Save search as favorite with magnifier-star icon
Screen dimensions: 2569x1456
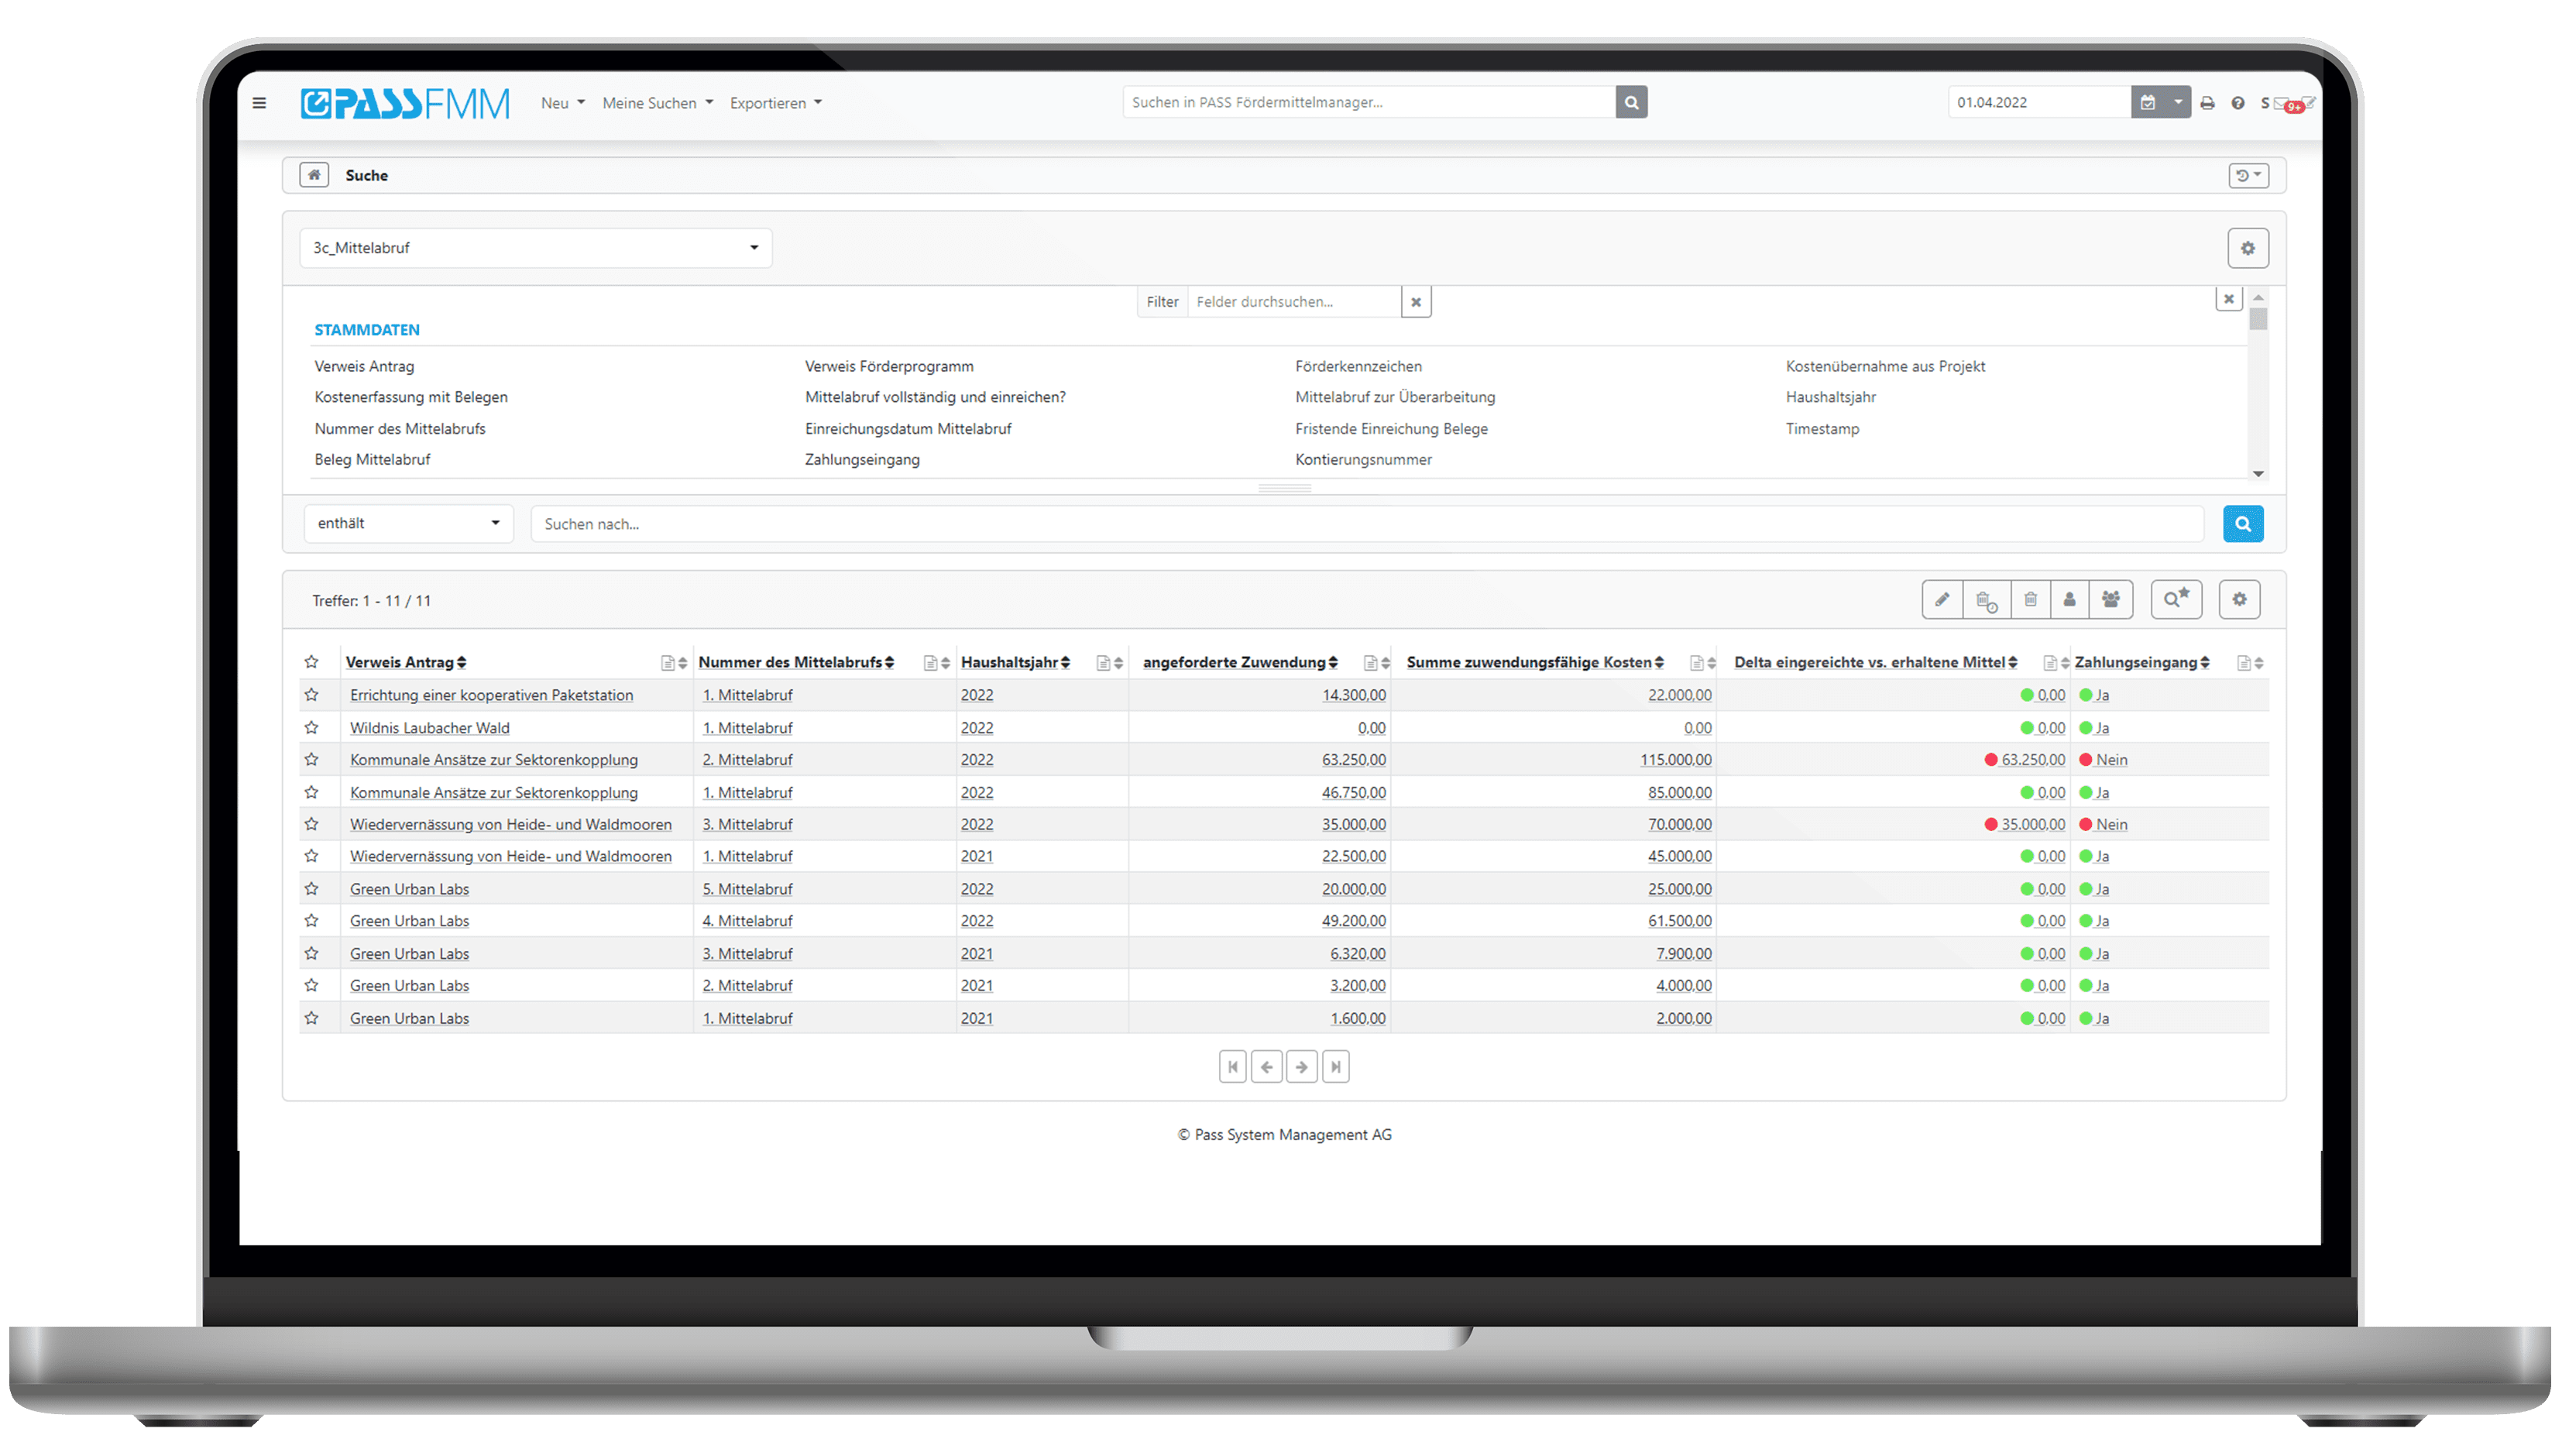pyautogui.click(x=2177, y=600)
